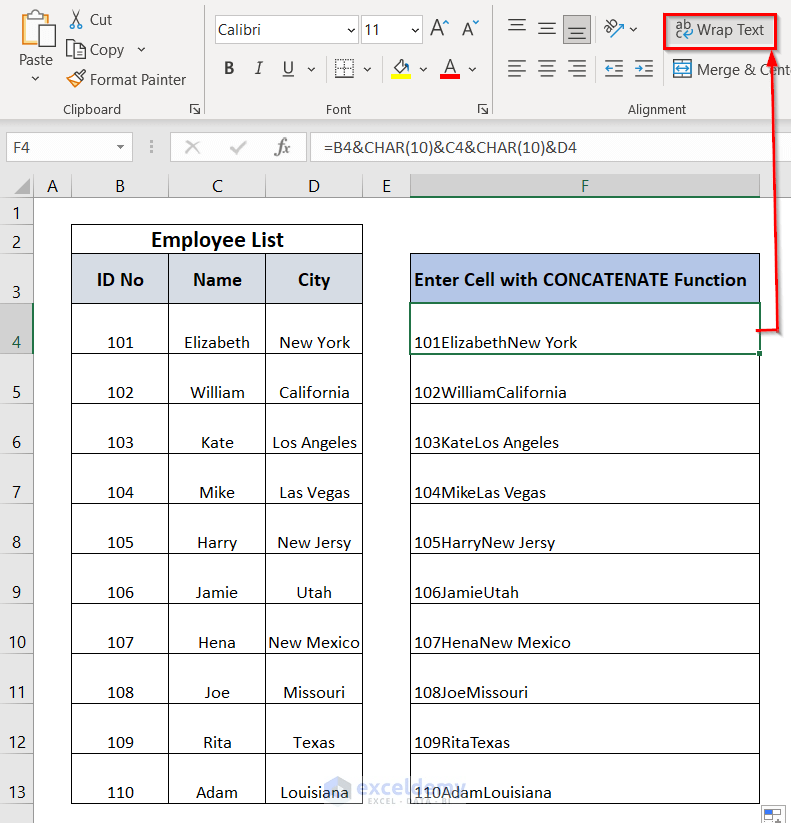Open the Clipboard dialog launcher

point(195,109)
